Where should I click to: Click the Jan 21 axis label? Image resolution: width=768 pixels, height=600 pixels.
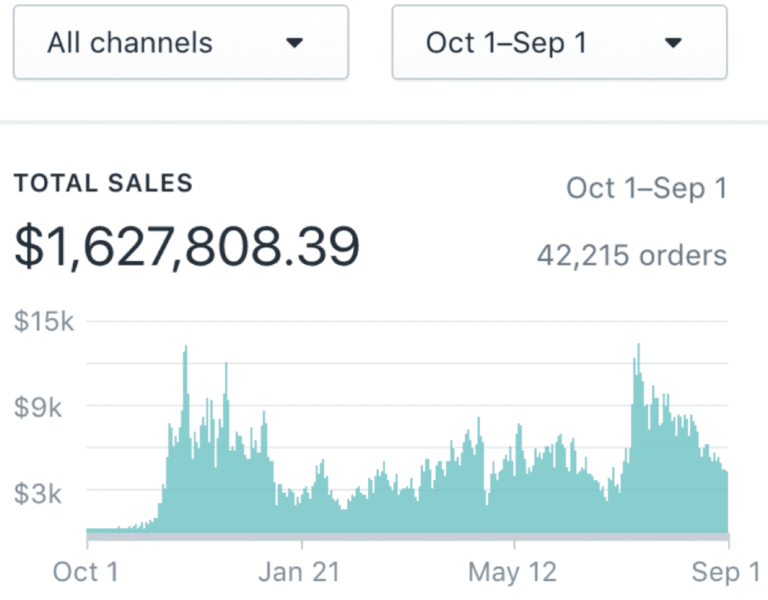(x=299, y=572)
